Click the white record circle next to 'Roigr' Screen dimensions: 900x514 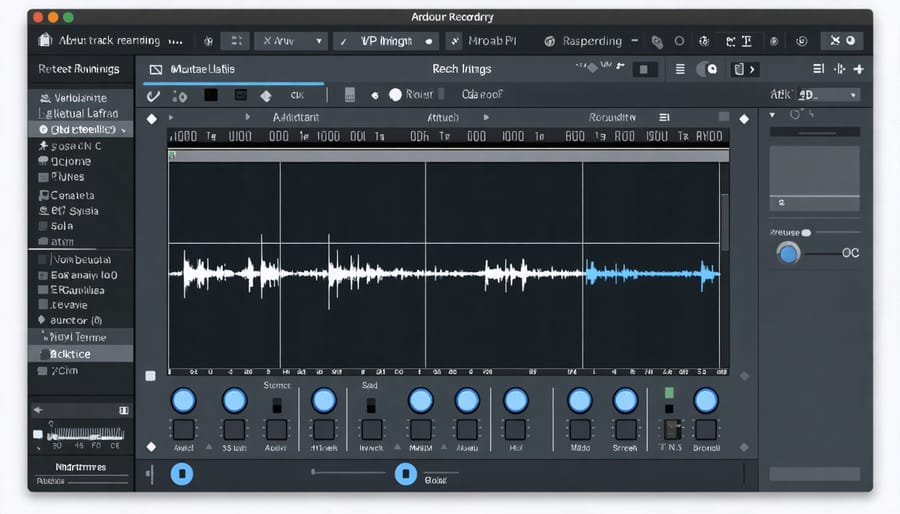click(x=395, y=95)
